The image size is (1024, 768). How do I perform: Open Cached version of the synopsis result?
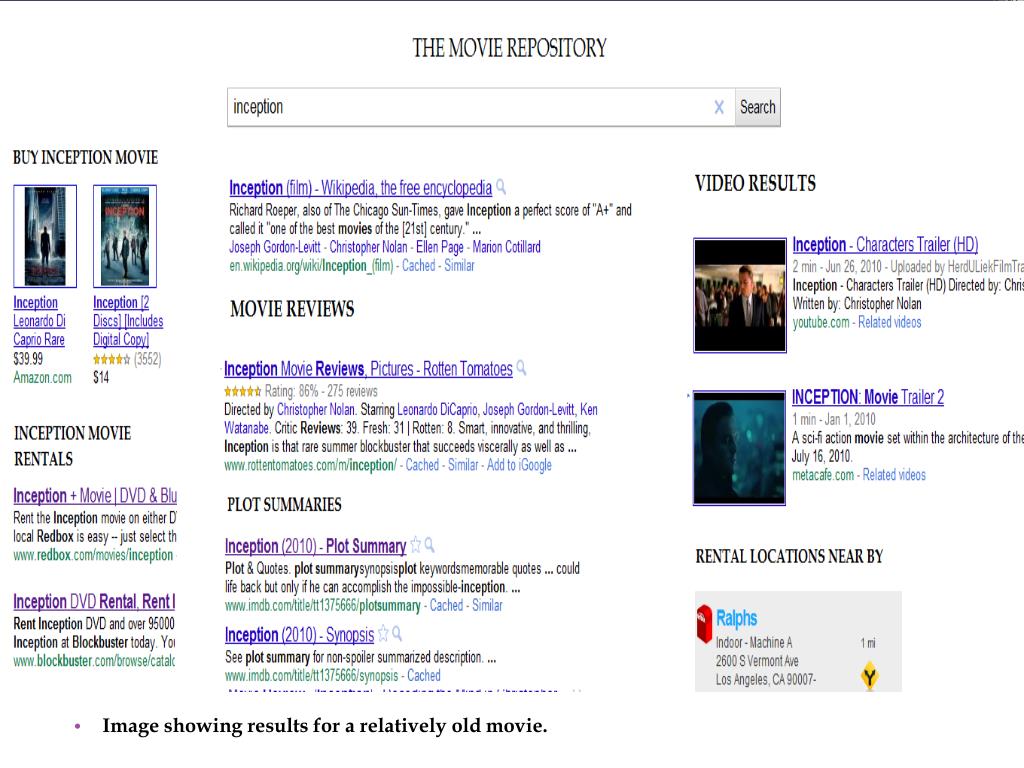click(424, 676)
